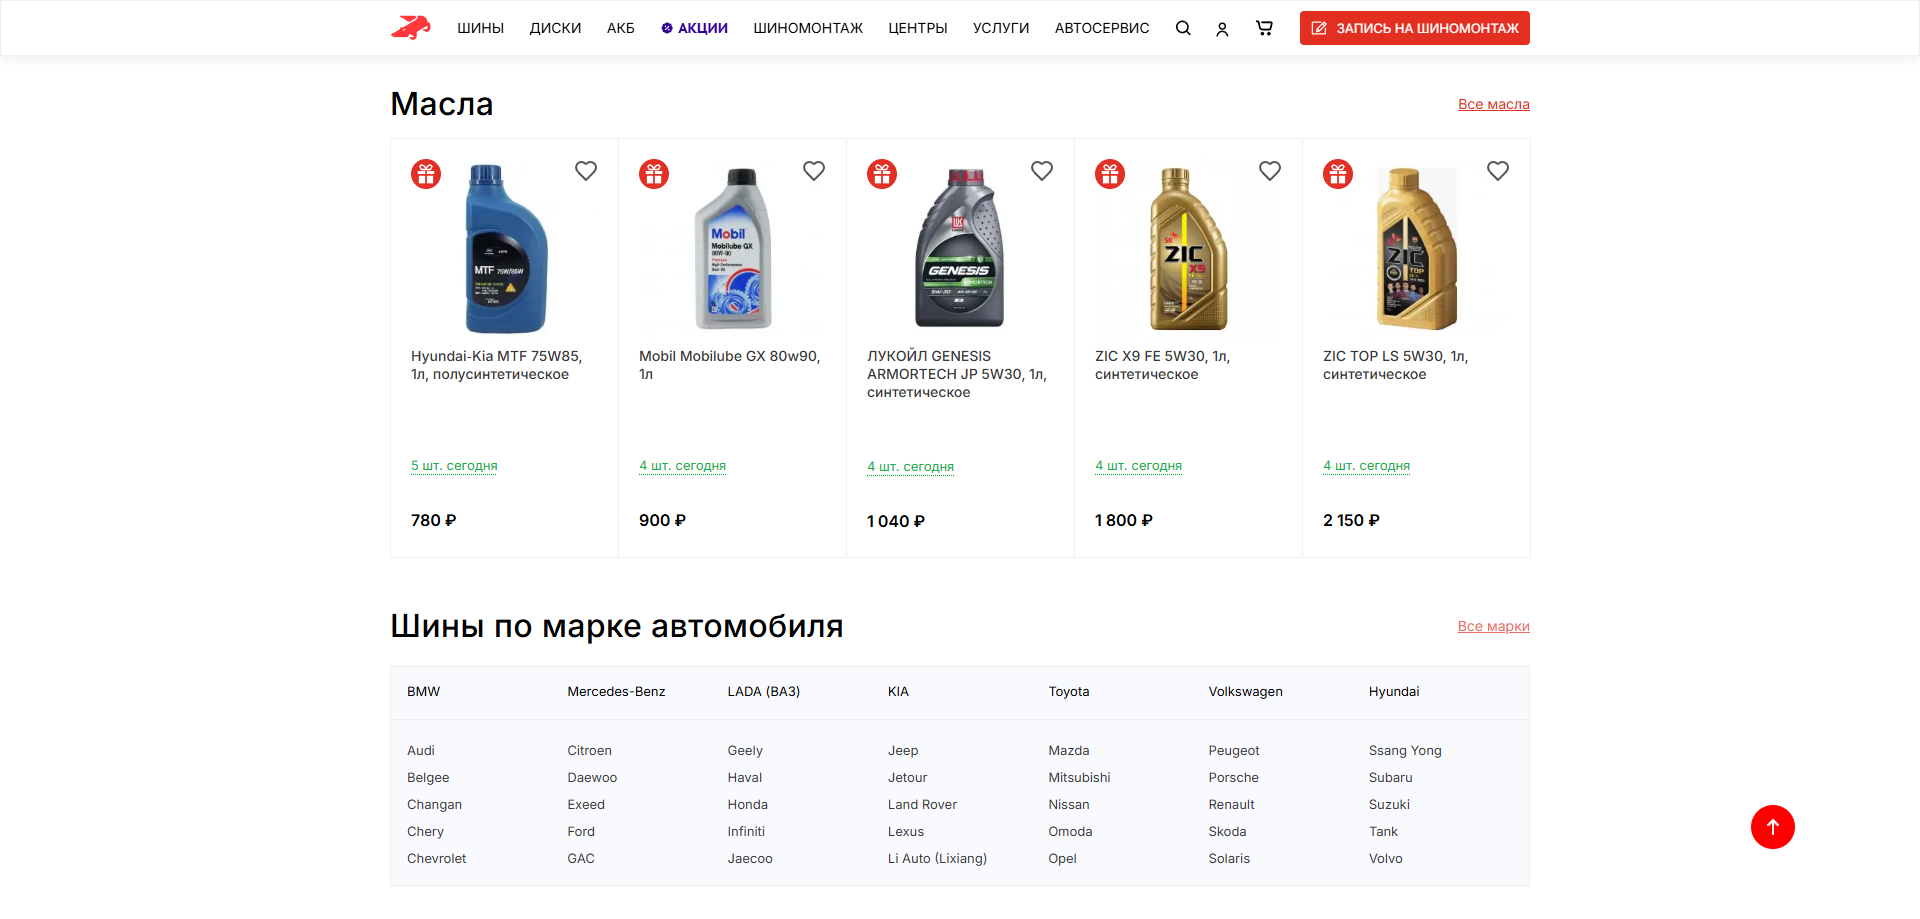Open the user account icon
1920x919 pixels.
pyautogui.click(x=1222, y=29)
